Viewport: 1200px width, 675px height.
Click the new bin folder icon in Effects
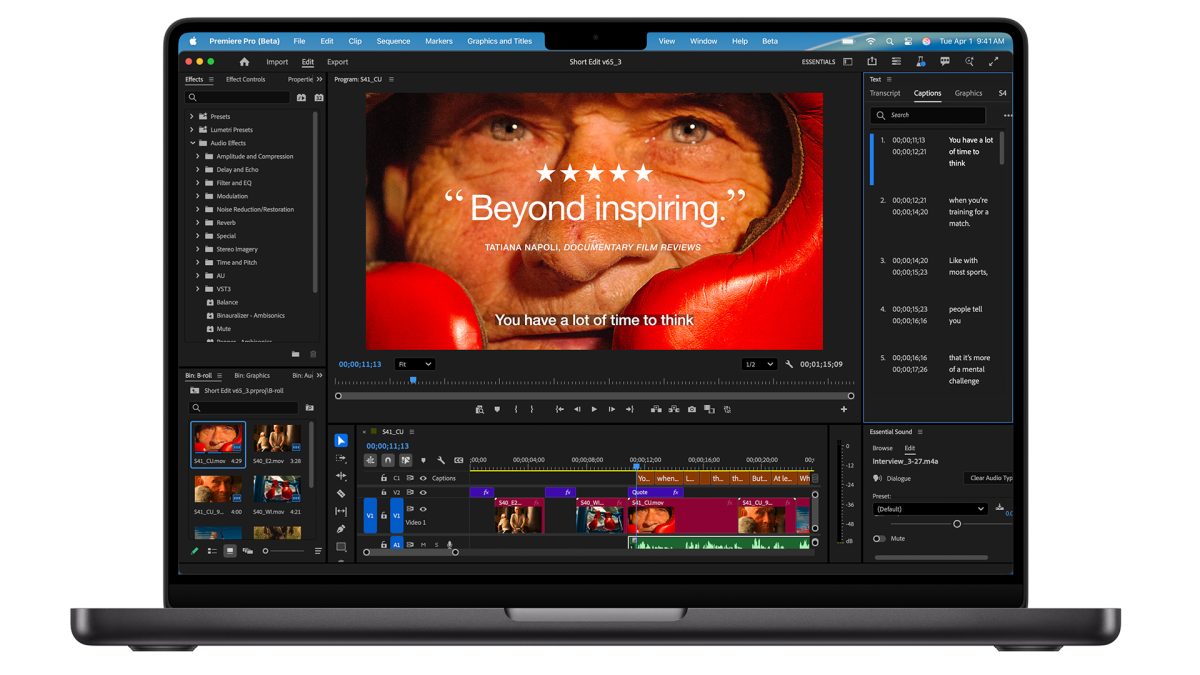coord(295,354)
